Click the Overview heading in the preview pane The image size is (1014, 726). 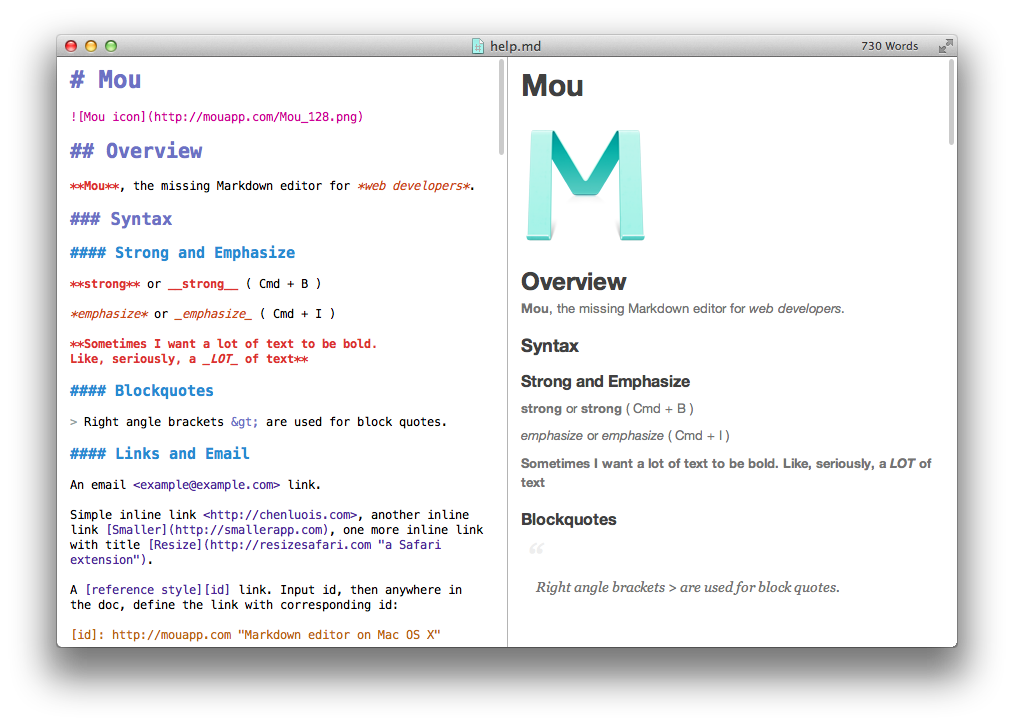573,282
